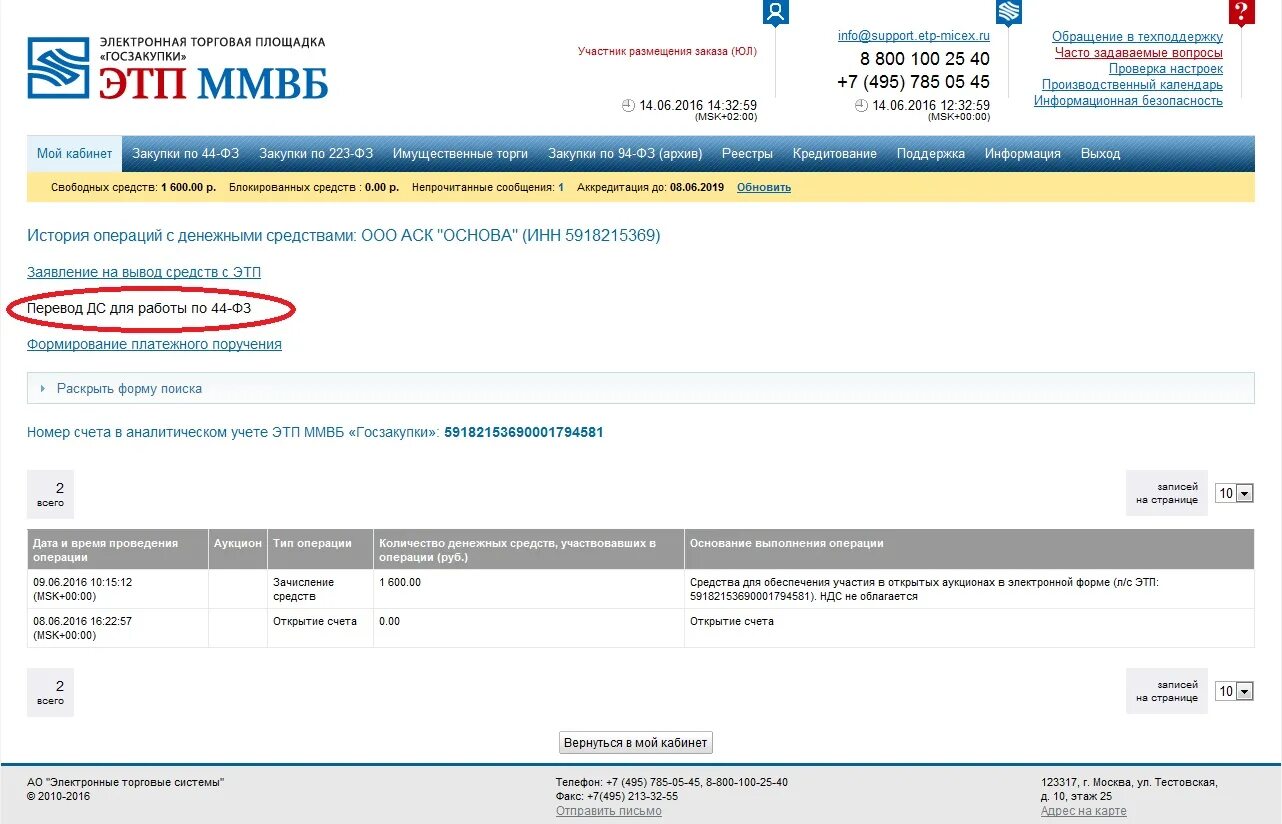Open Обращение в техподдержку link
The image size is (1282, 824).
[x=1137, y=37]
